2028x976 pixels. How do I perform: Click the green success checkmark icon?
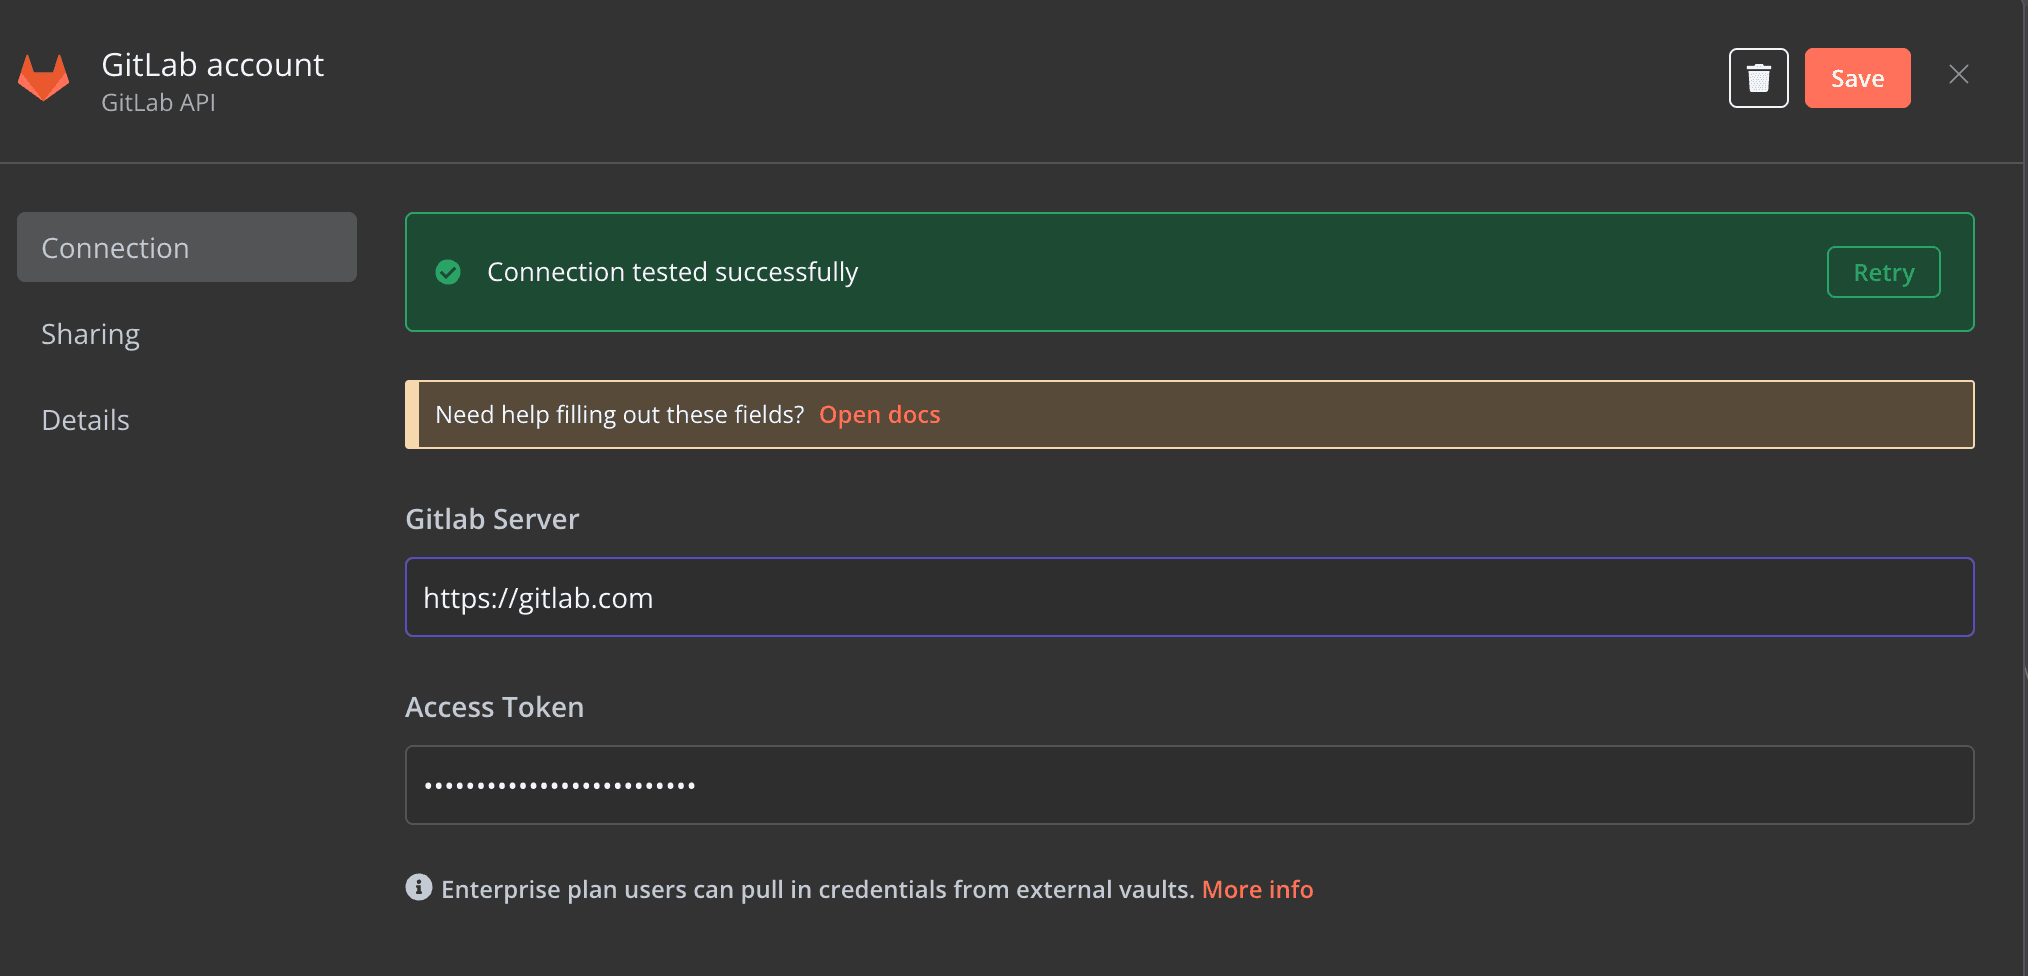[x=448, y=272]
